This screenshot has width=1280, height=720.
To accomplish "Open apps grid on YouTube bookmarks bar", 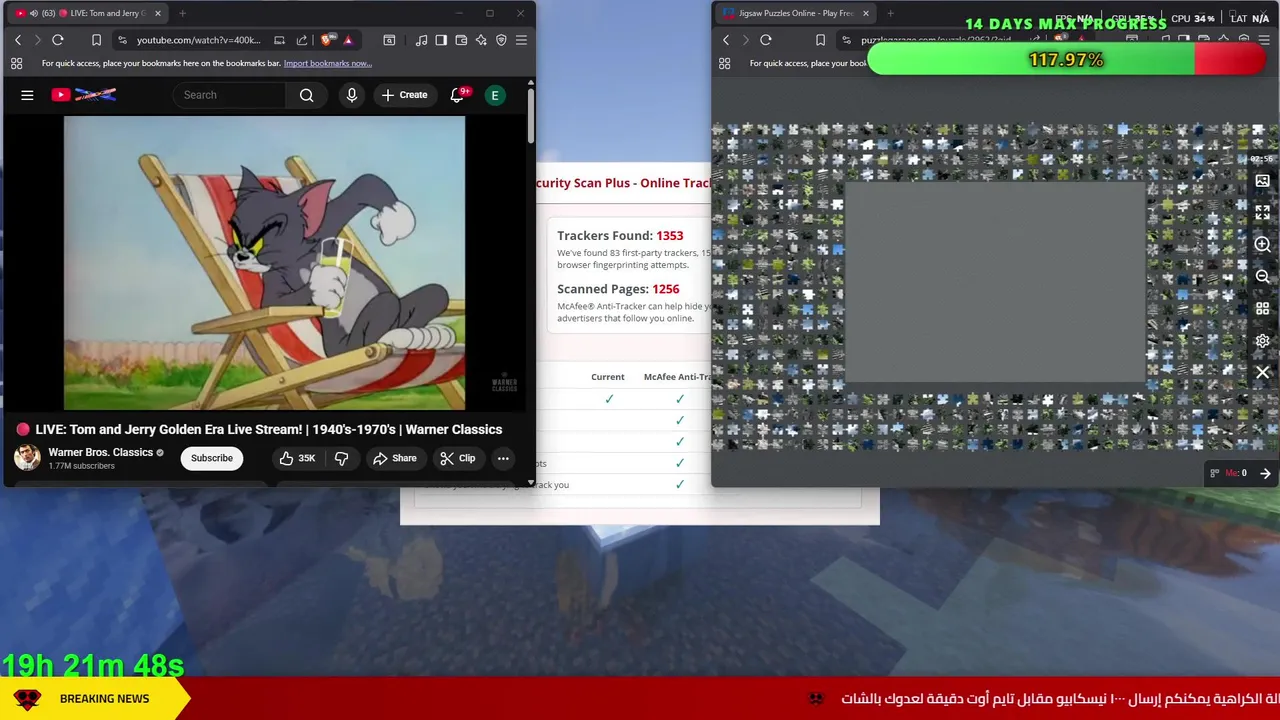I will pos(16,63).
